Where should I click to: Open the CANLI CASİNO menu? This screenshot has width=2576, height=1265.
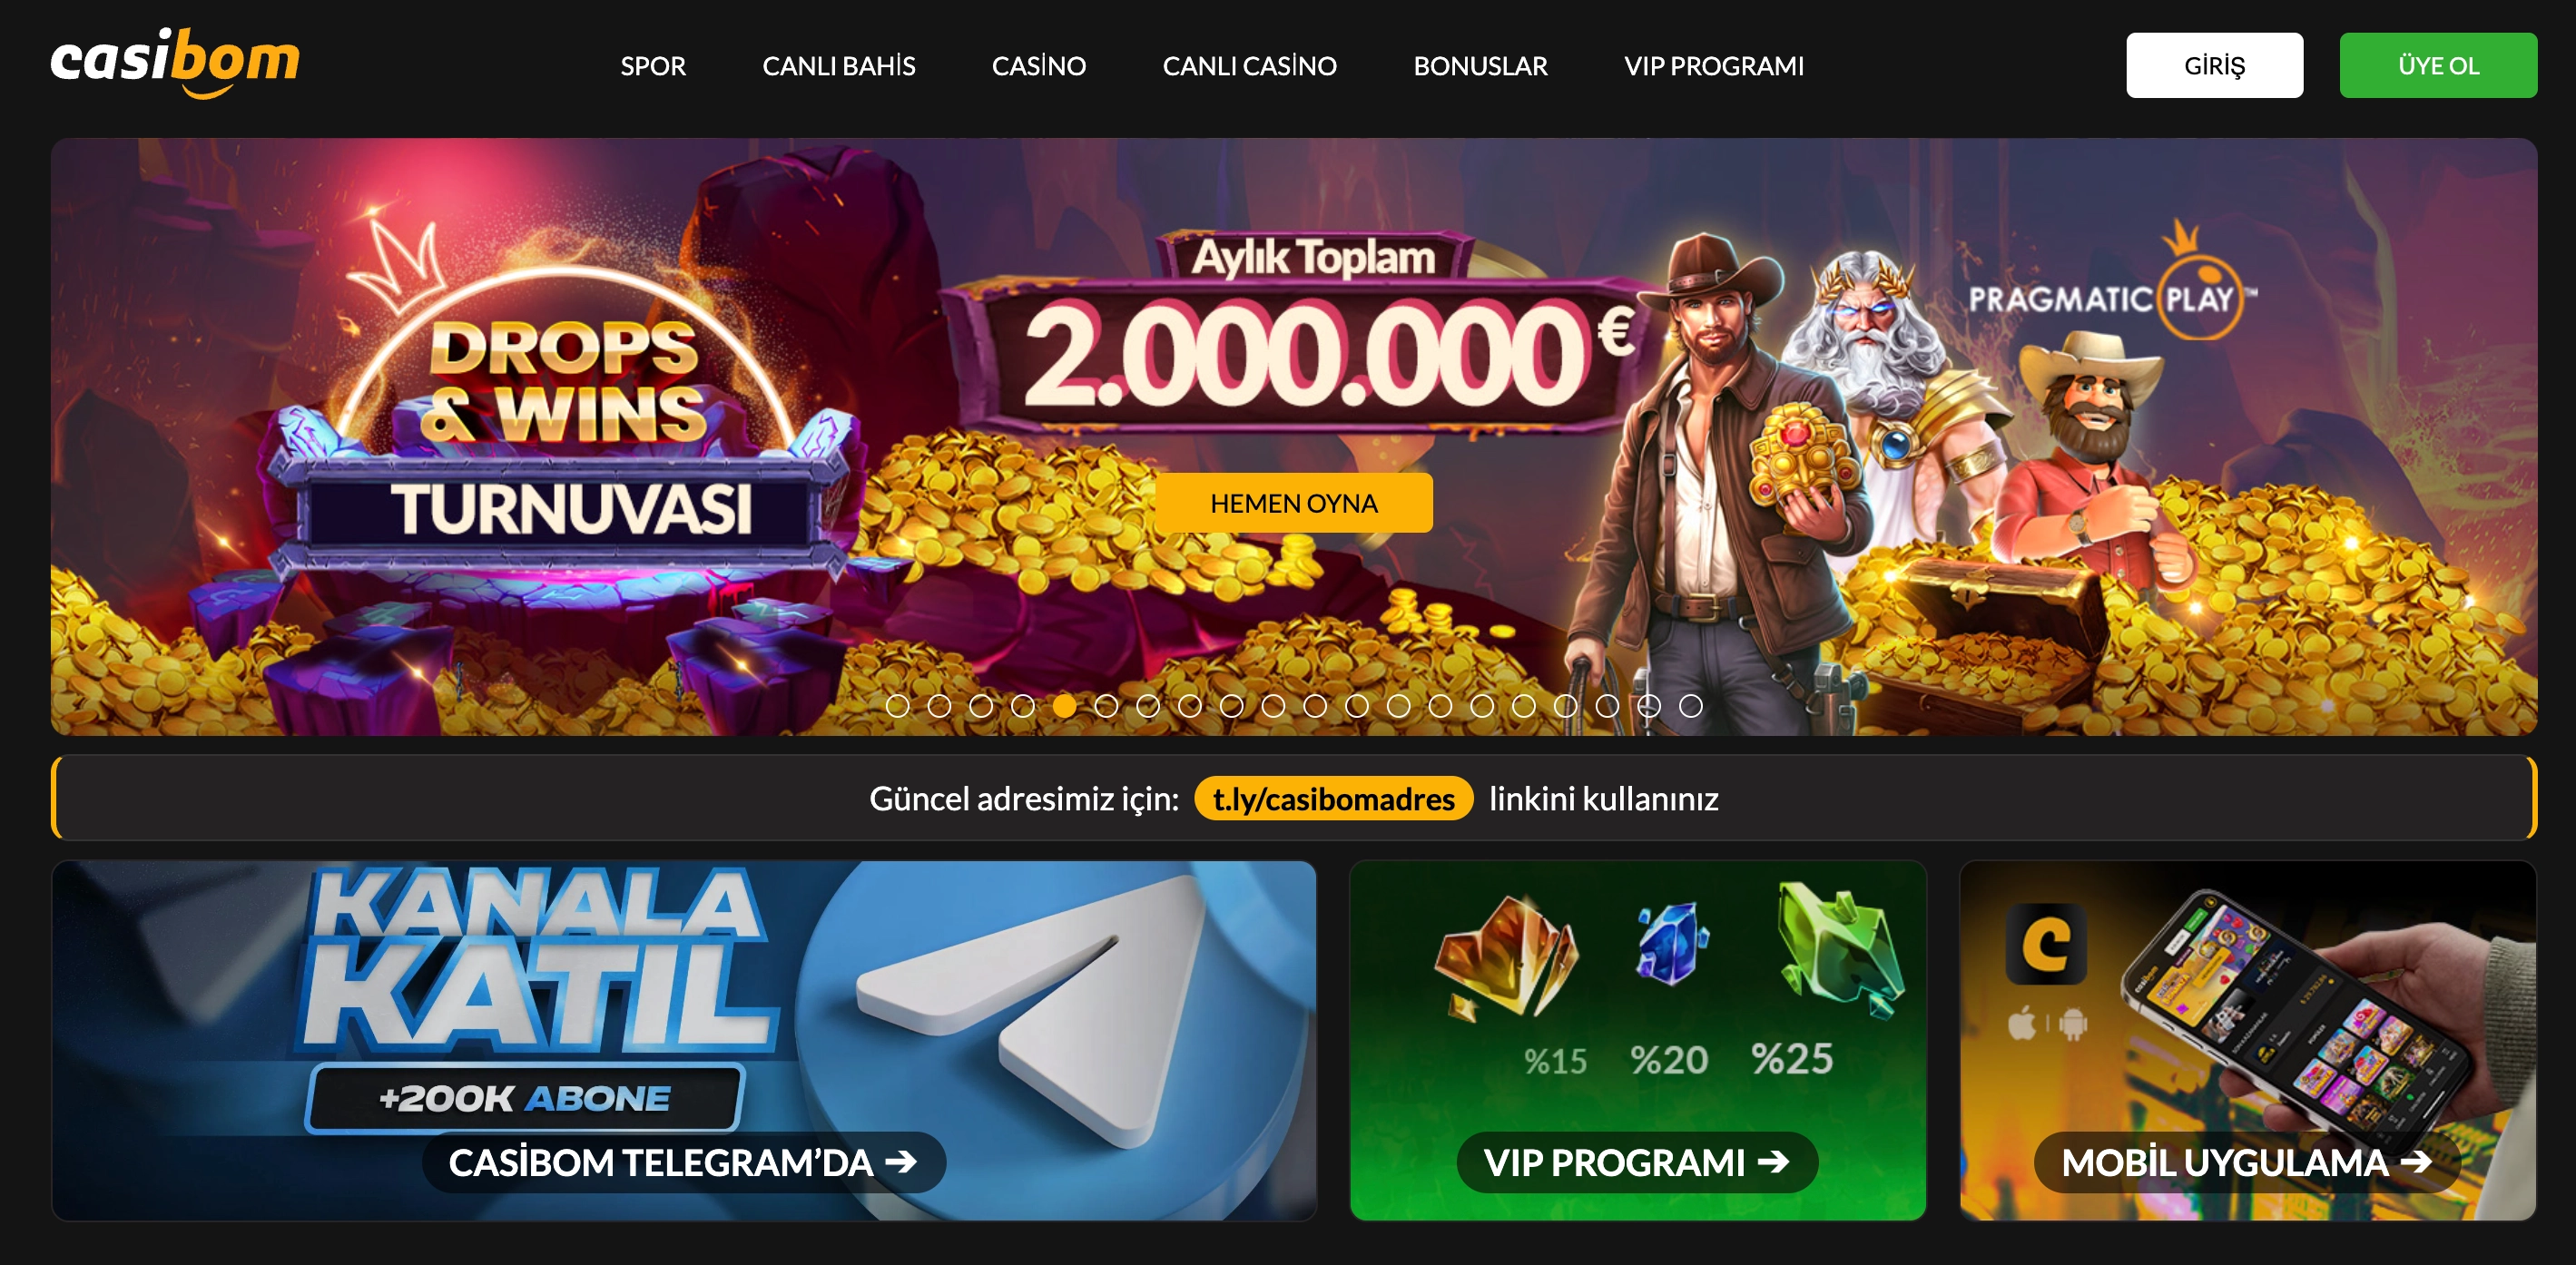coord(1249,66)
